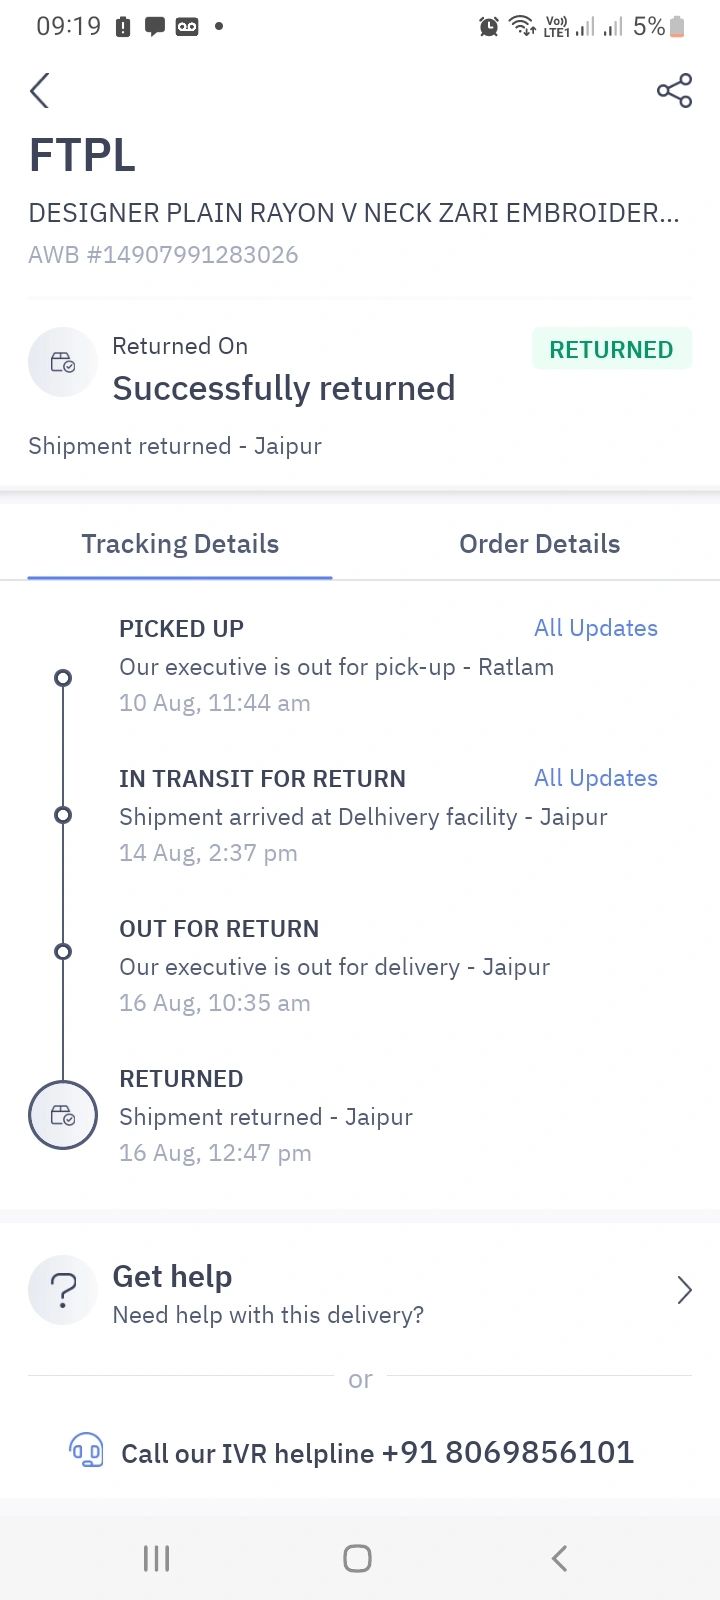Open the share icon

click(674, 91)
